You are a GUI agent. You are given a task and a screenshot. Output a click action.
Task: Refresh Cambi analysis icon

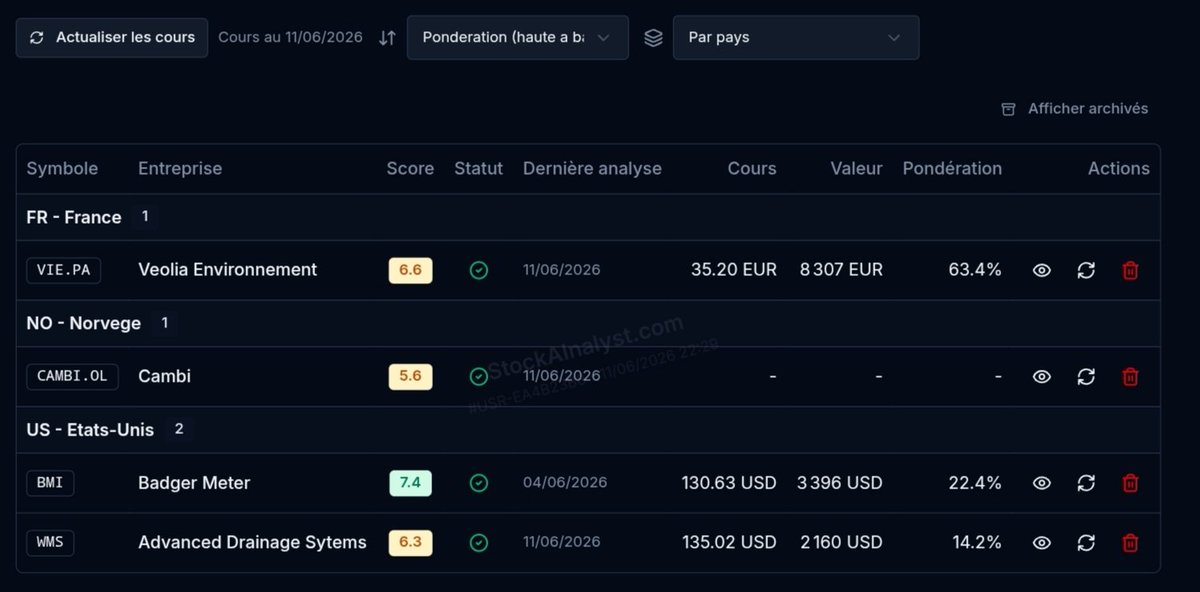[x=1086, y=376]
